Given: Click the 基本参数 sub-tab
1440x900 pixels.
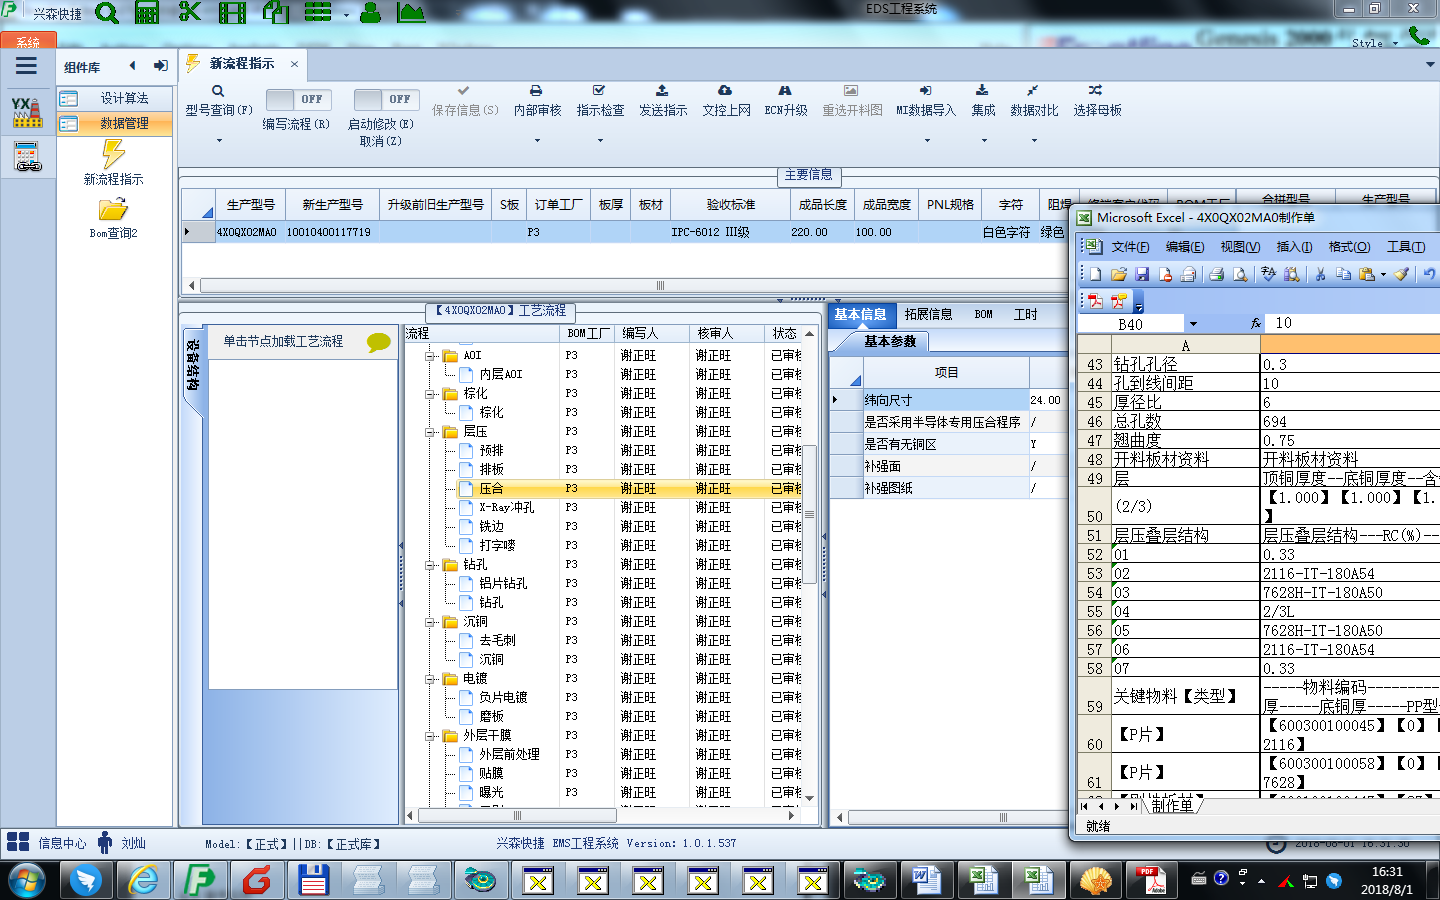Looking at the screenshot, I should click(x=889, y=341).
